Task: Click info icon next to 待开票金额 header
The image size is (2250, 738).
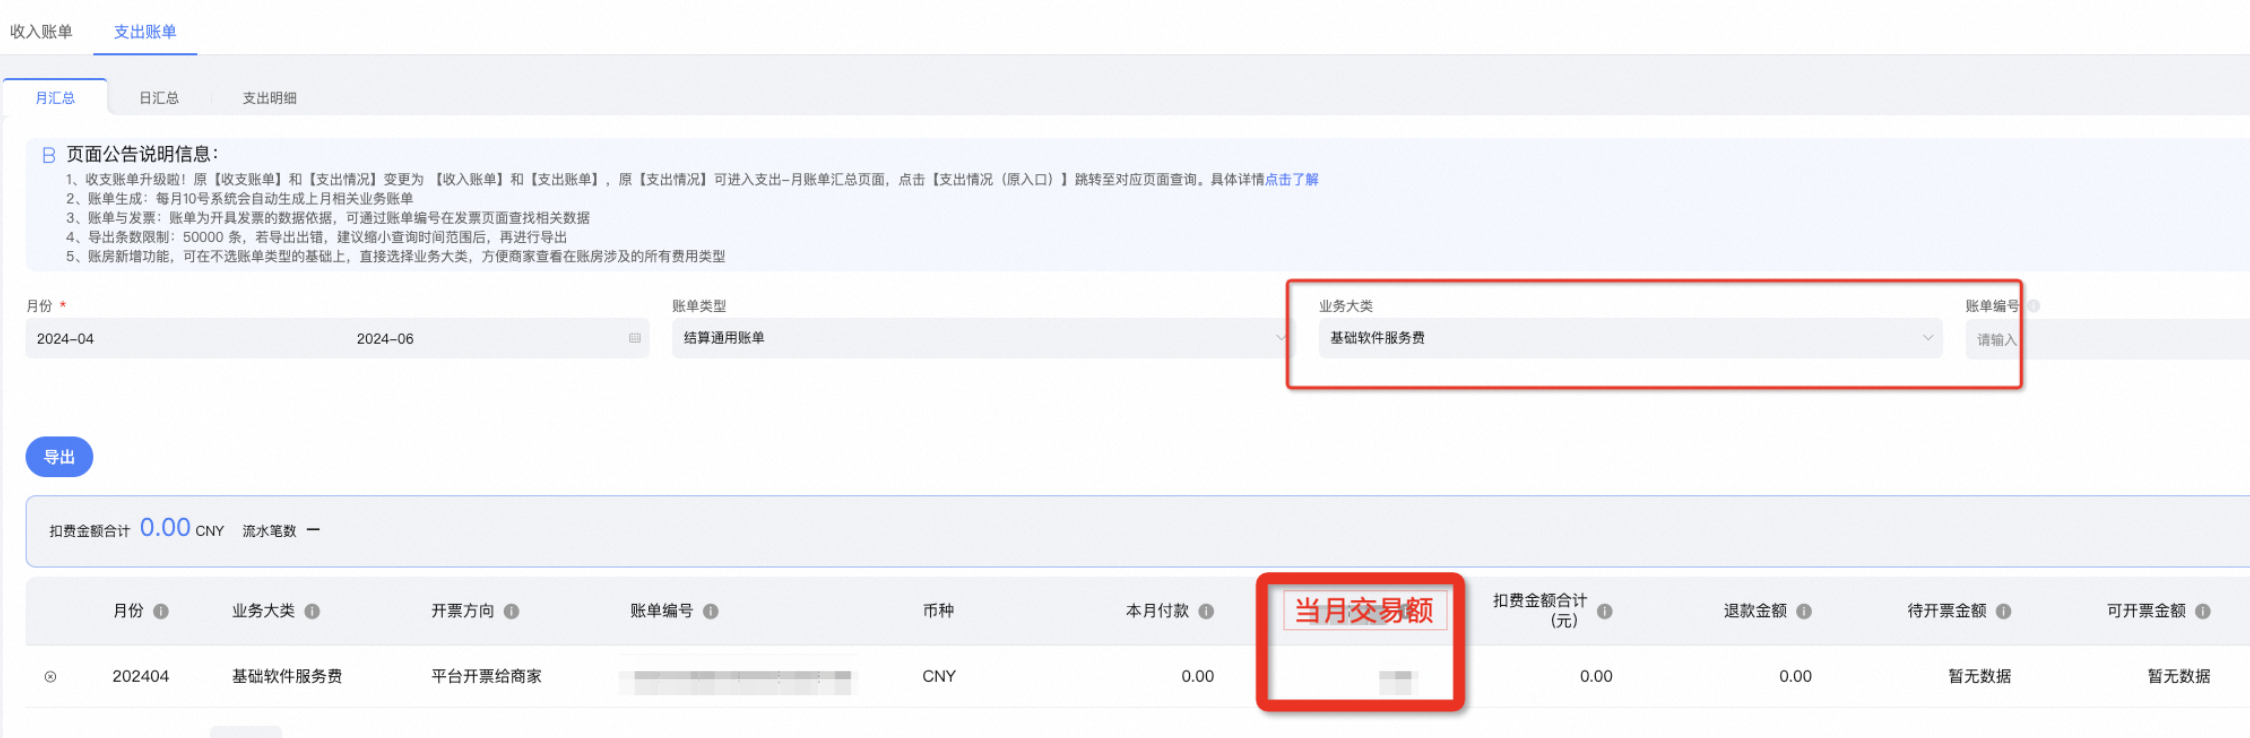Action: pyautogui.click(x=2004, y=611)
